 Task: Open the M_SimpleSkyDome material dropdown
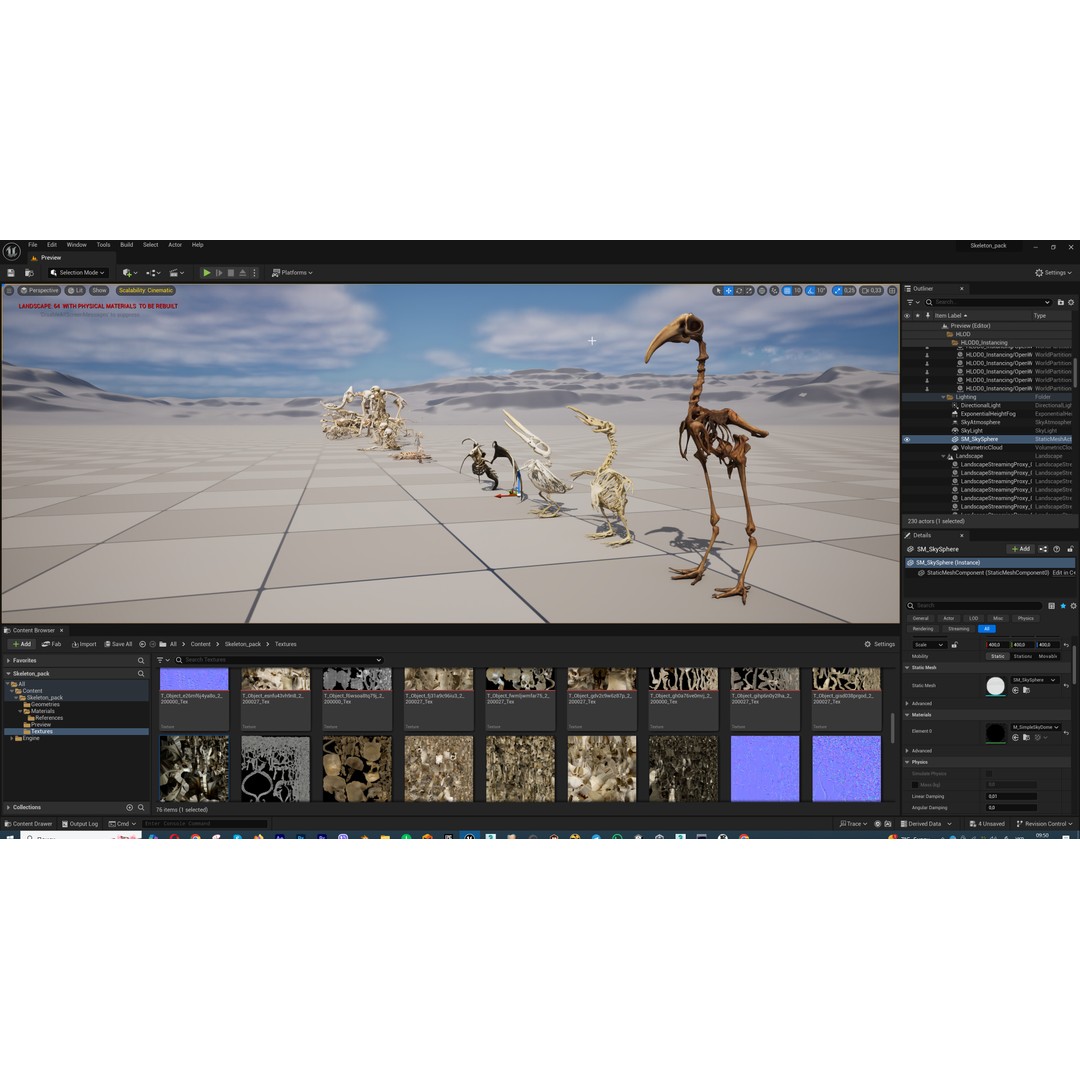point(1035,727)
